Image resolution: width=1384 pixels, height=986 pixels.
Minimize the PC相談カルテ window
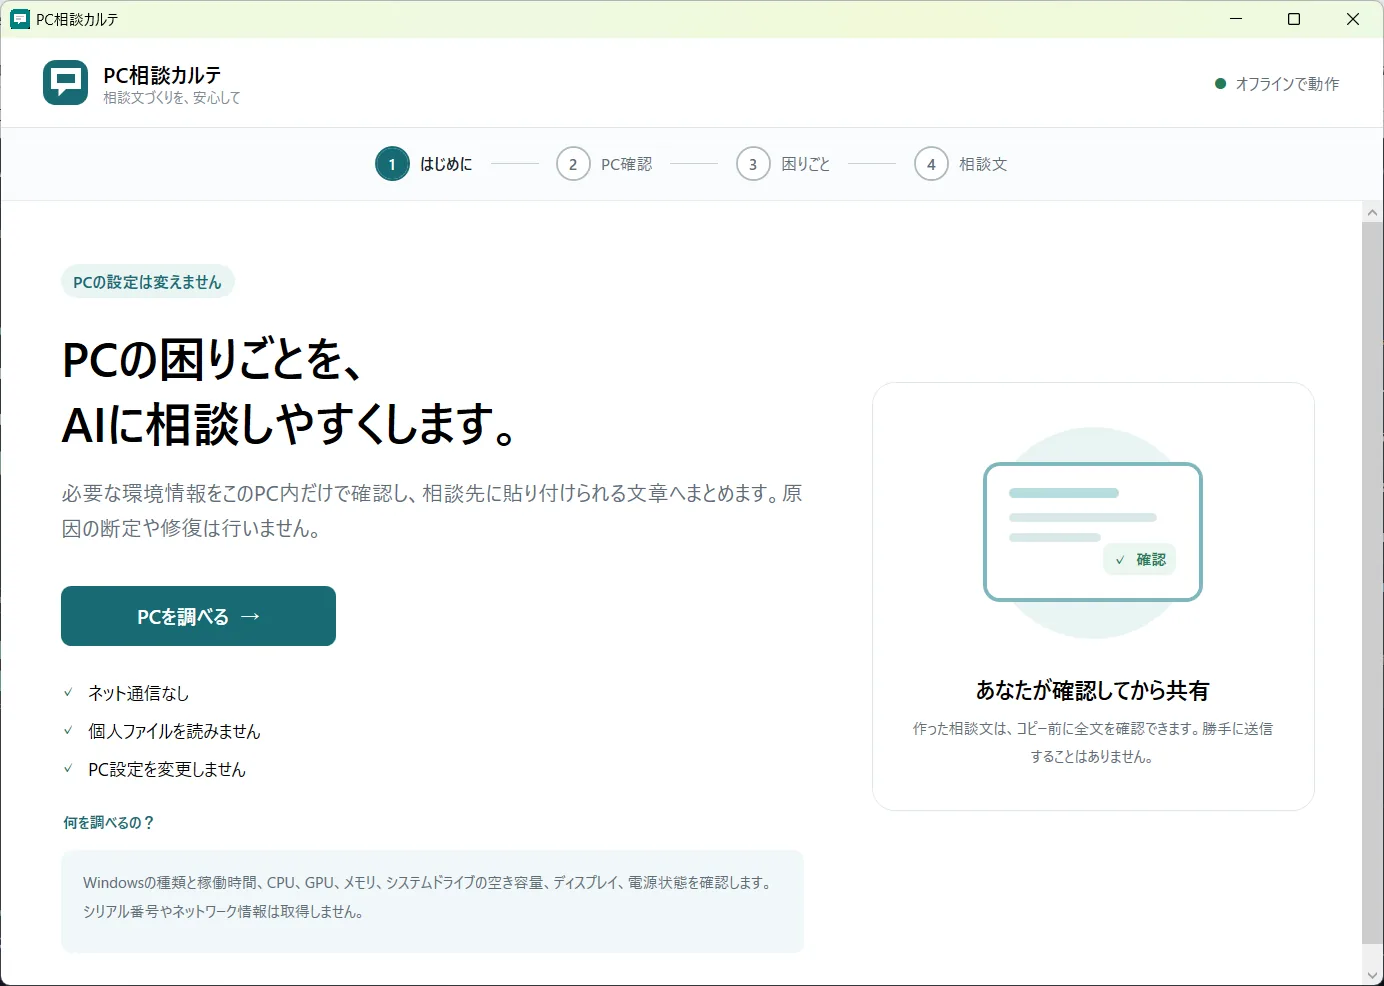click(x=1236, y=19)
